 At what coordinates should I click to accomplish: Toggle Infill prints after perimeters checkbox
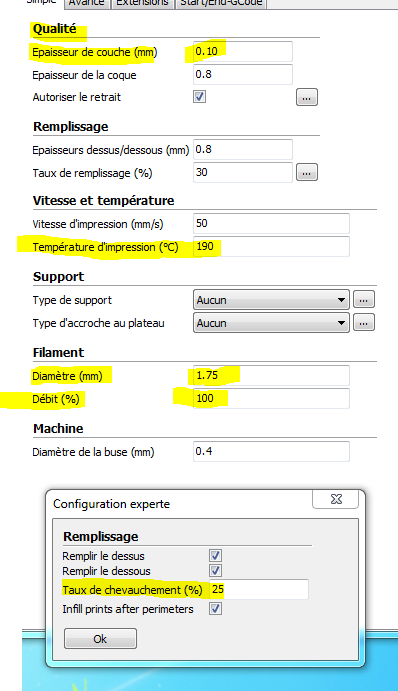[x=216, y=609]
